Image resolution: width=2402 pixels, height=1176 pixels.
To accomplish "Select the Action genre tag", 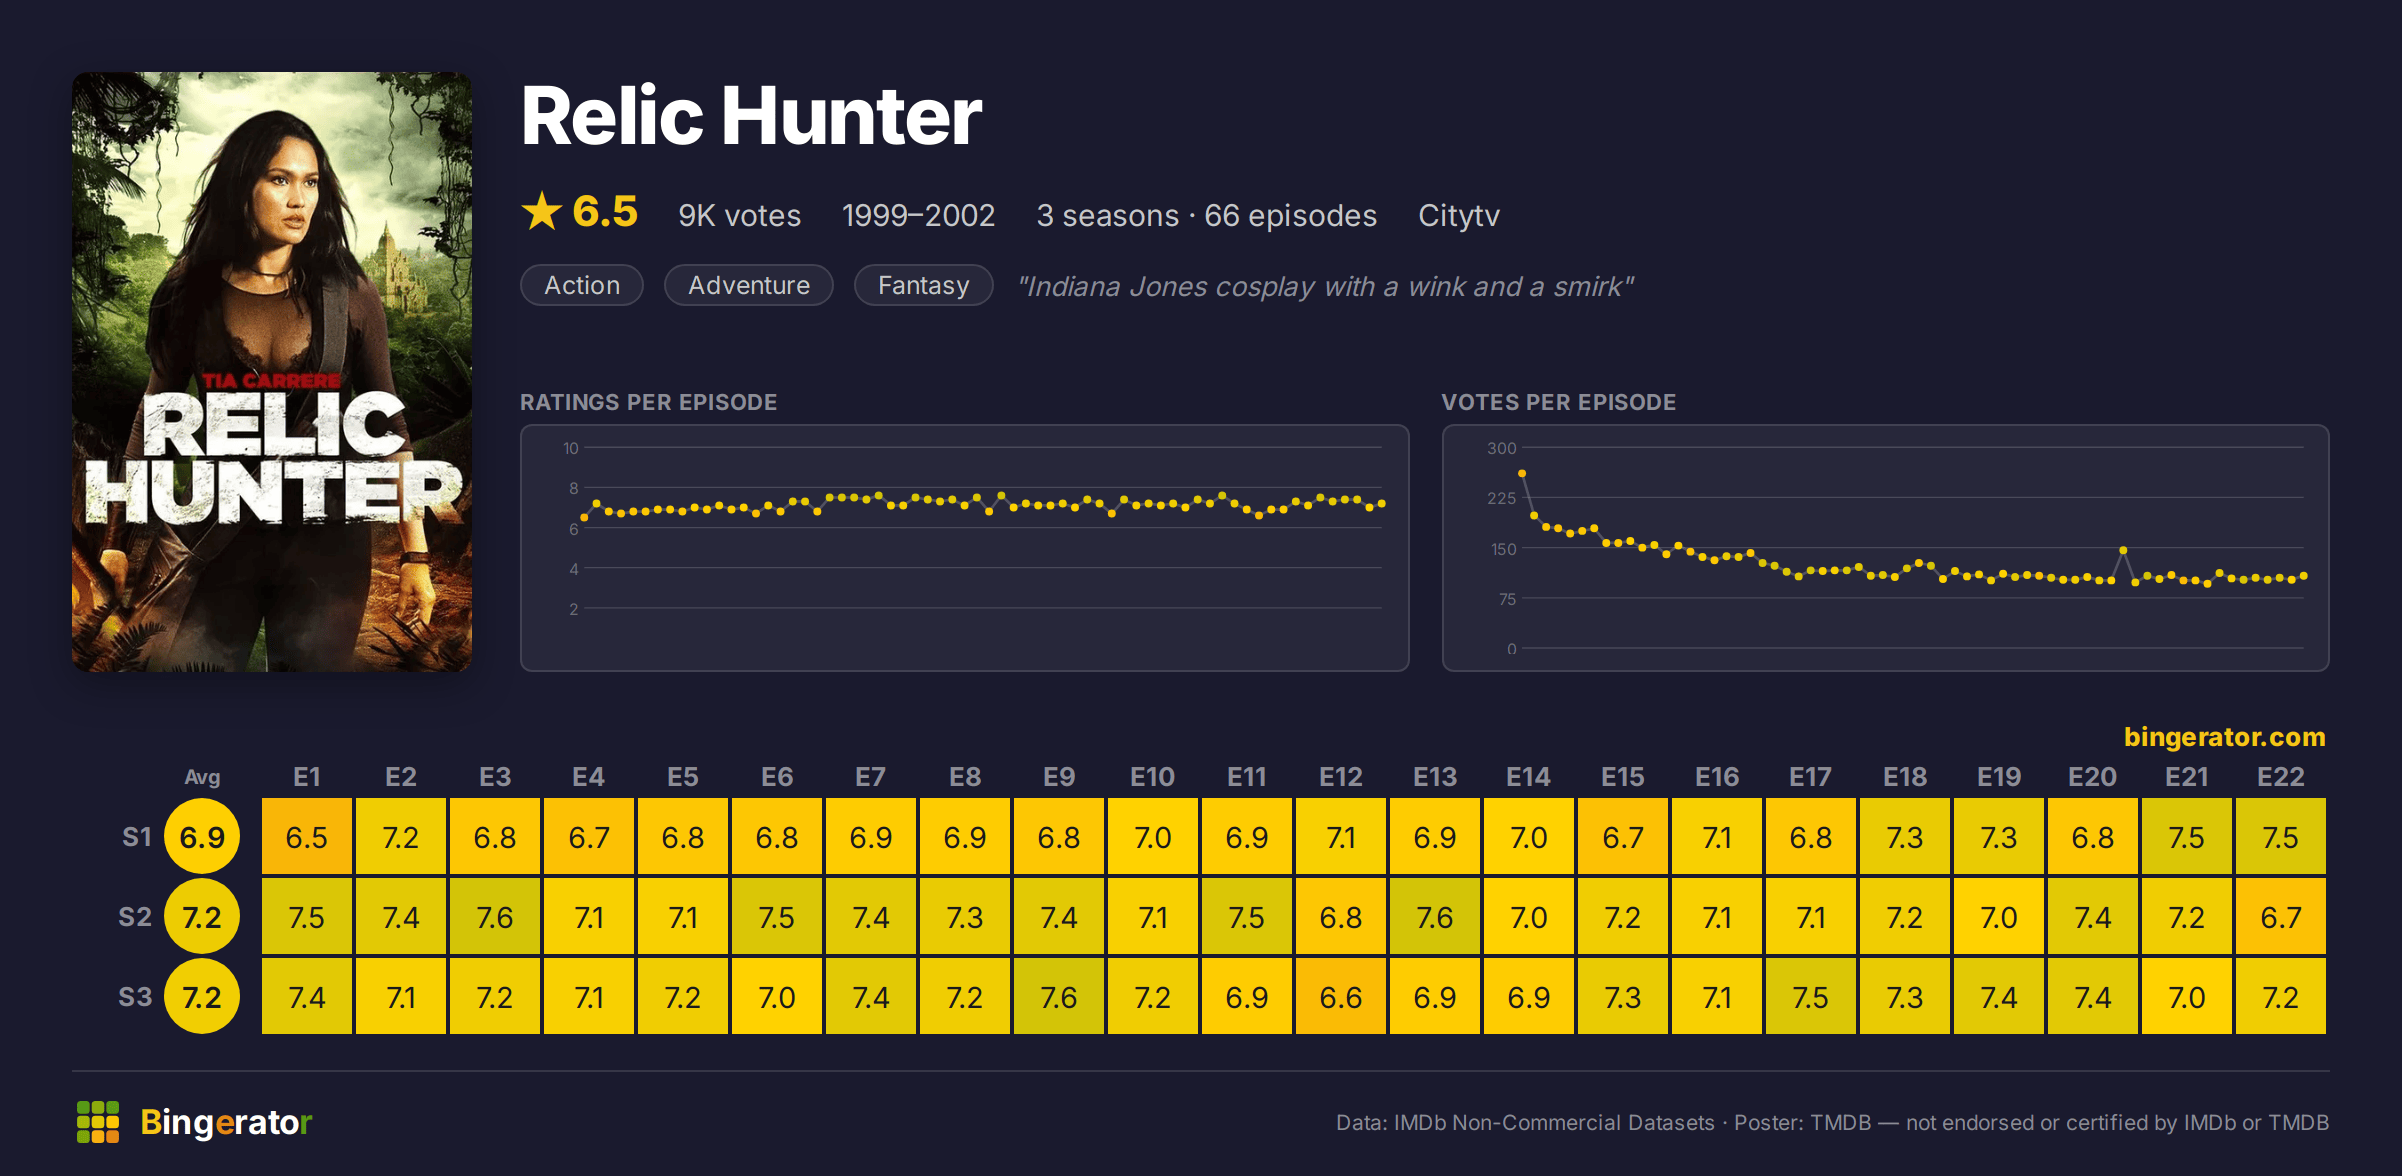I will tap(582, 285).
